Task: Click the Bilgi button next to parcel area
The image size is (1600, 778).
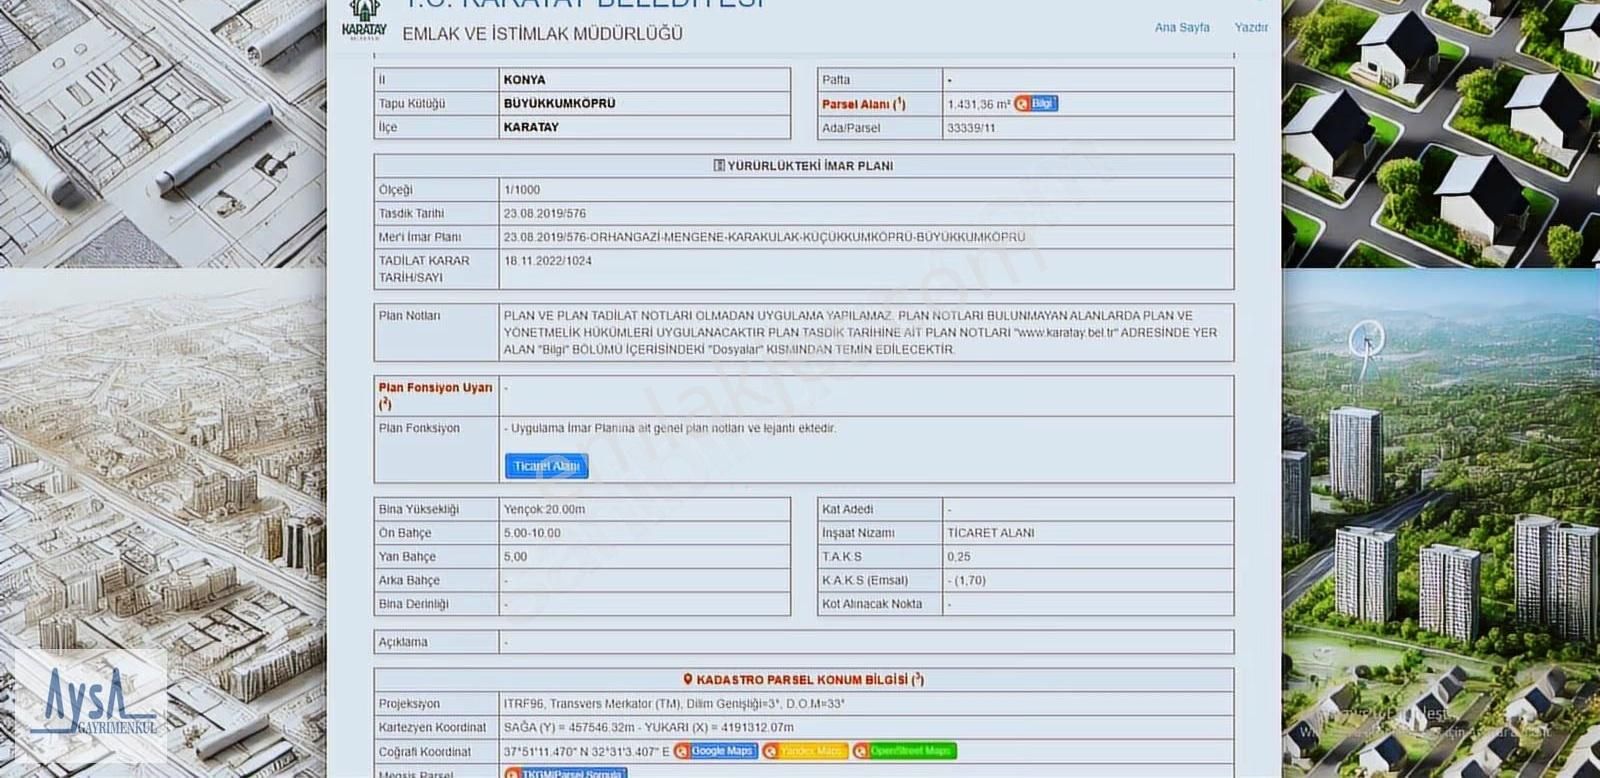Action: 1036,104
